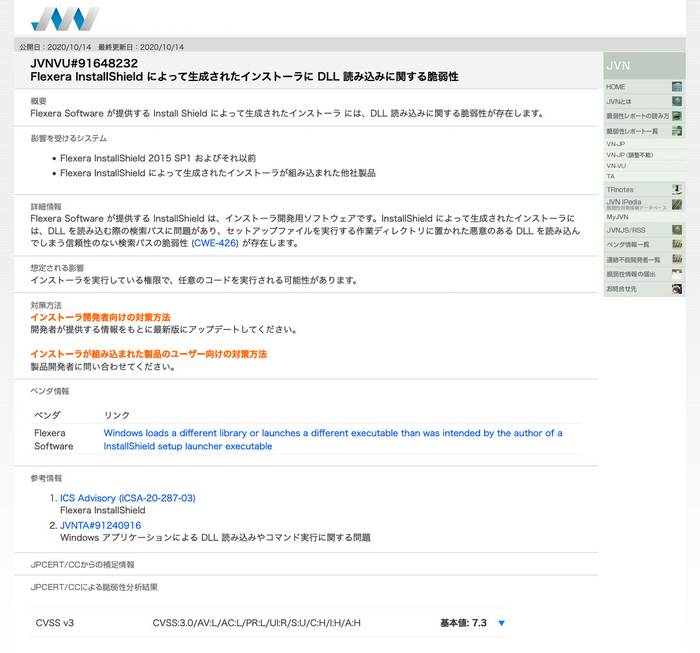
Task: Click the 最終更新日:2020/10/14 text
Action: (141, 47)
